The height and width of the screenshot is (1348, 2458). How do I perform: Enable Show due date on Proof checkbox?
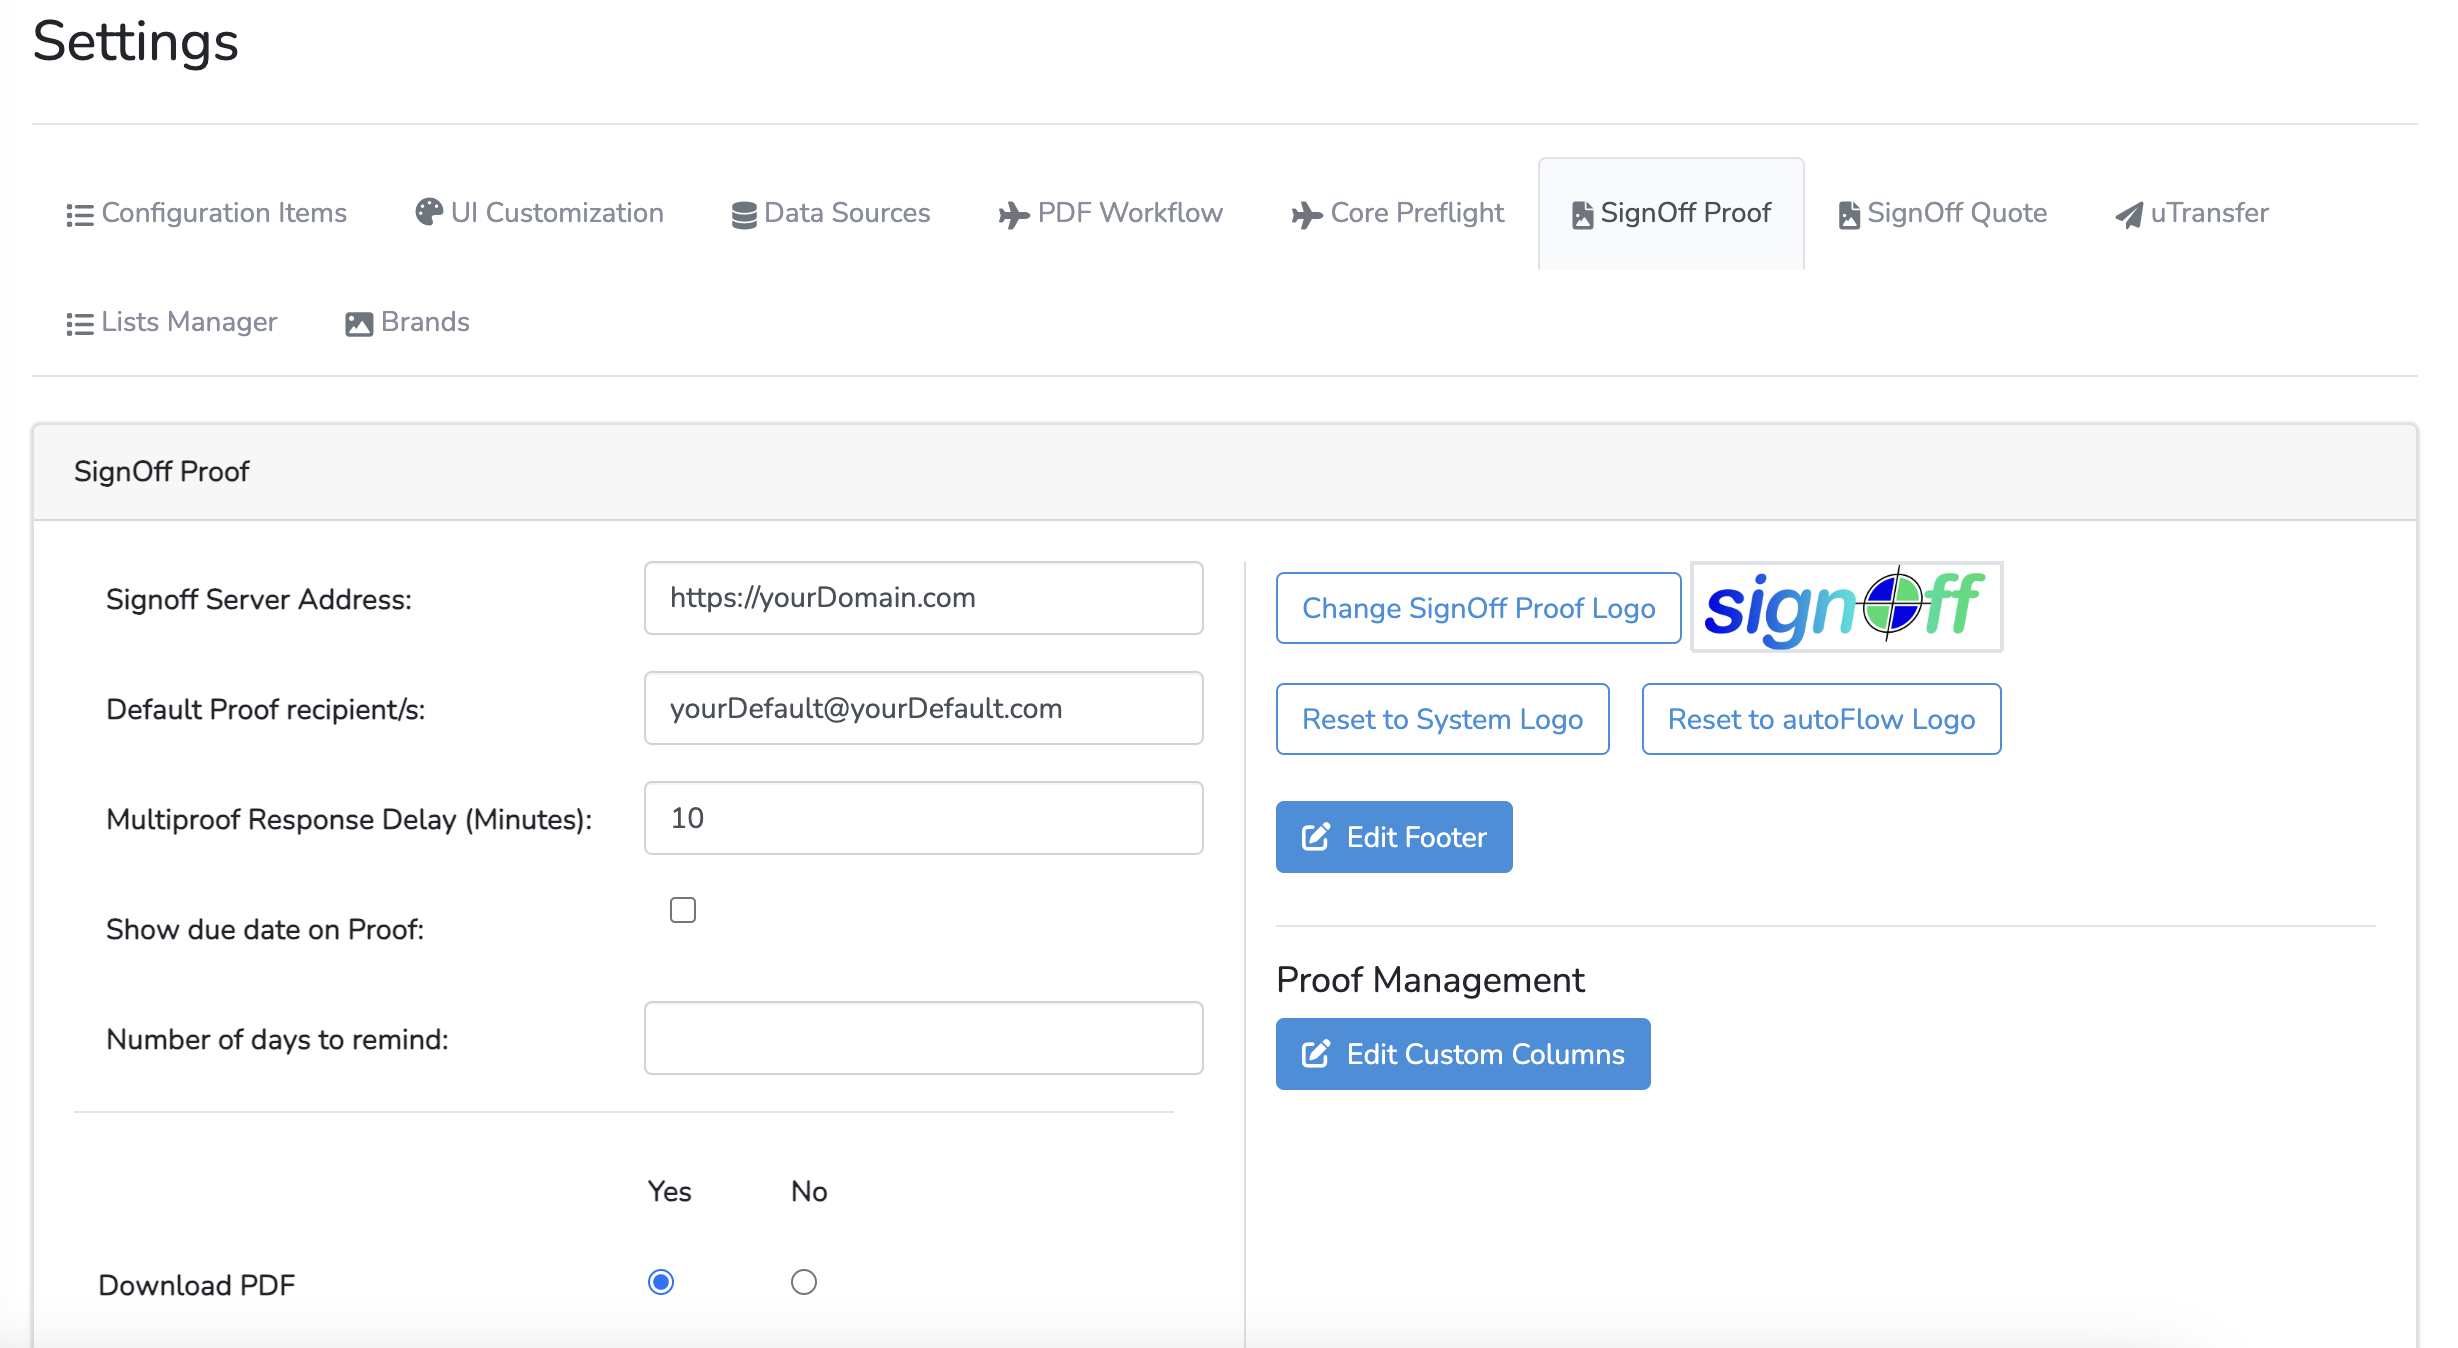[683, 910]
